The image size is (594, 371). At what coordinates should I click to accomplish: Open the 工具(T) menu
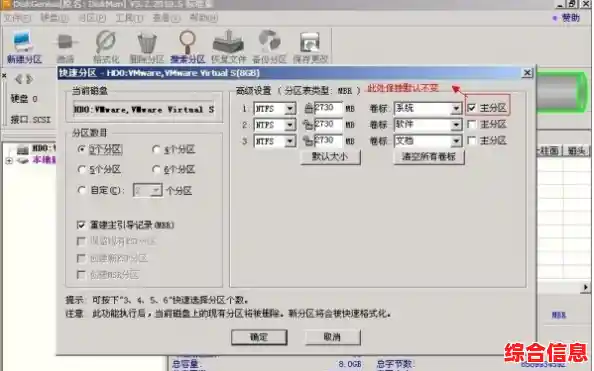(129, 18)
